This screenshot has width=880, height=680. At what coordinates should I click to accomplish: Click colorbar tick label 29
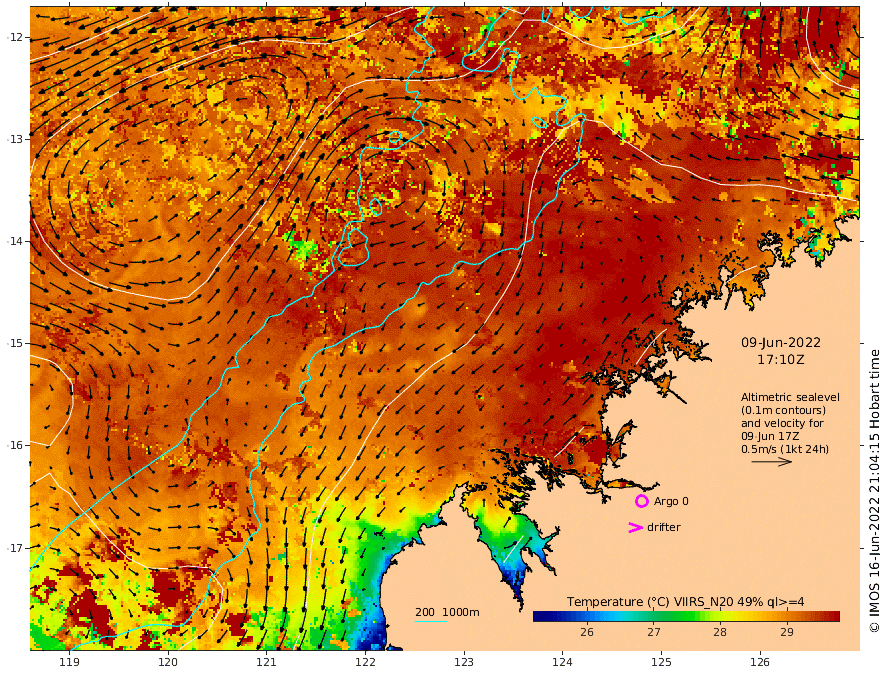tap(787, 632)
